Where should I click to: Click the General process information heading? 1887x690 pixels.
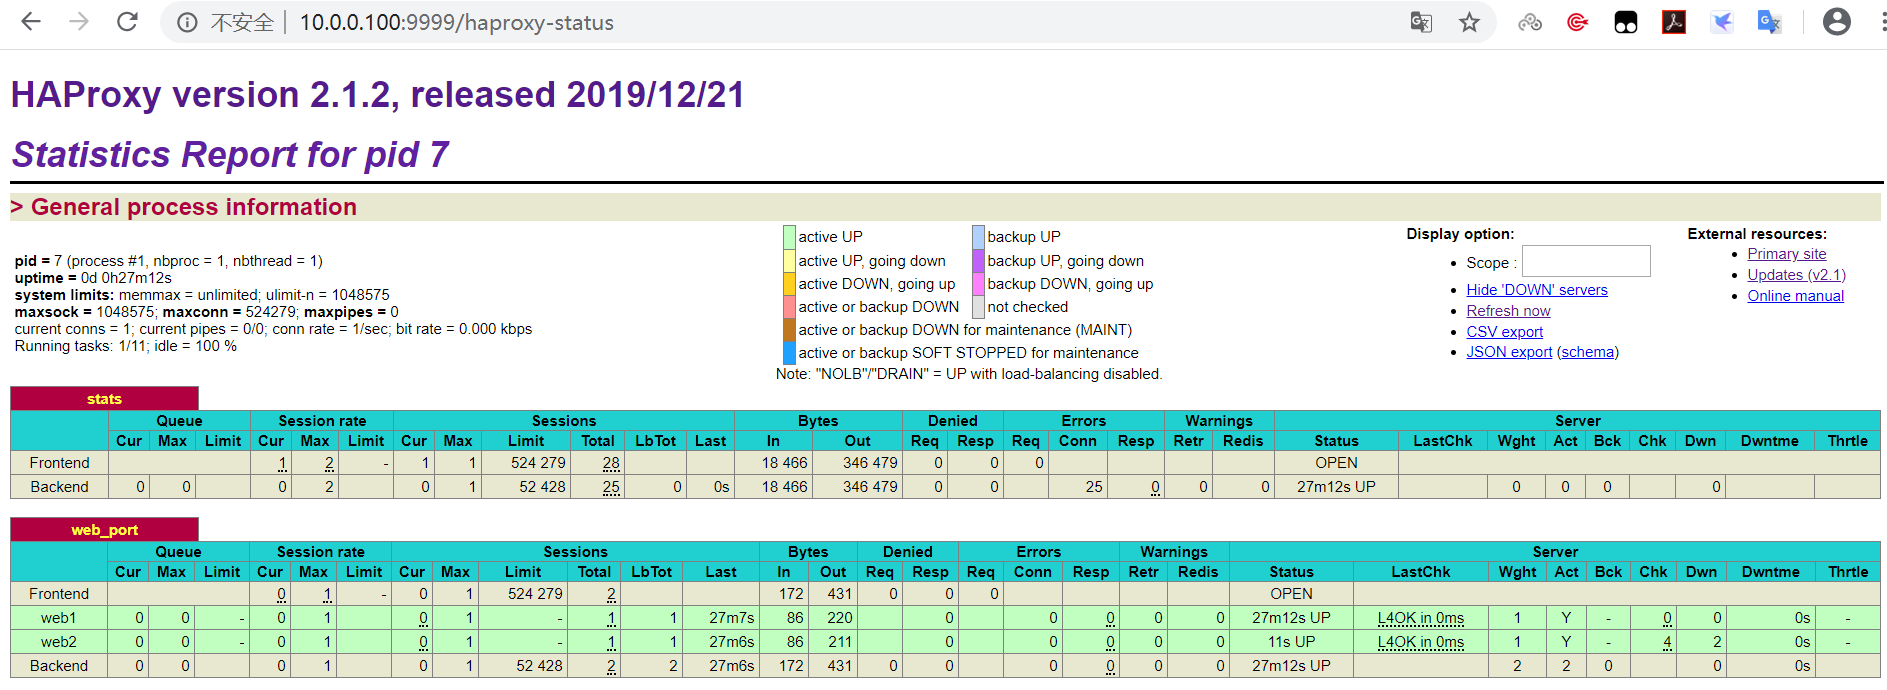tap(194, 207)
